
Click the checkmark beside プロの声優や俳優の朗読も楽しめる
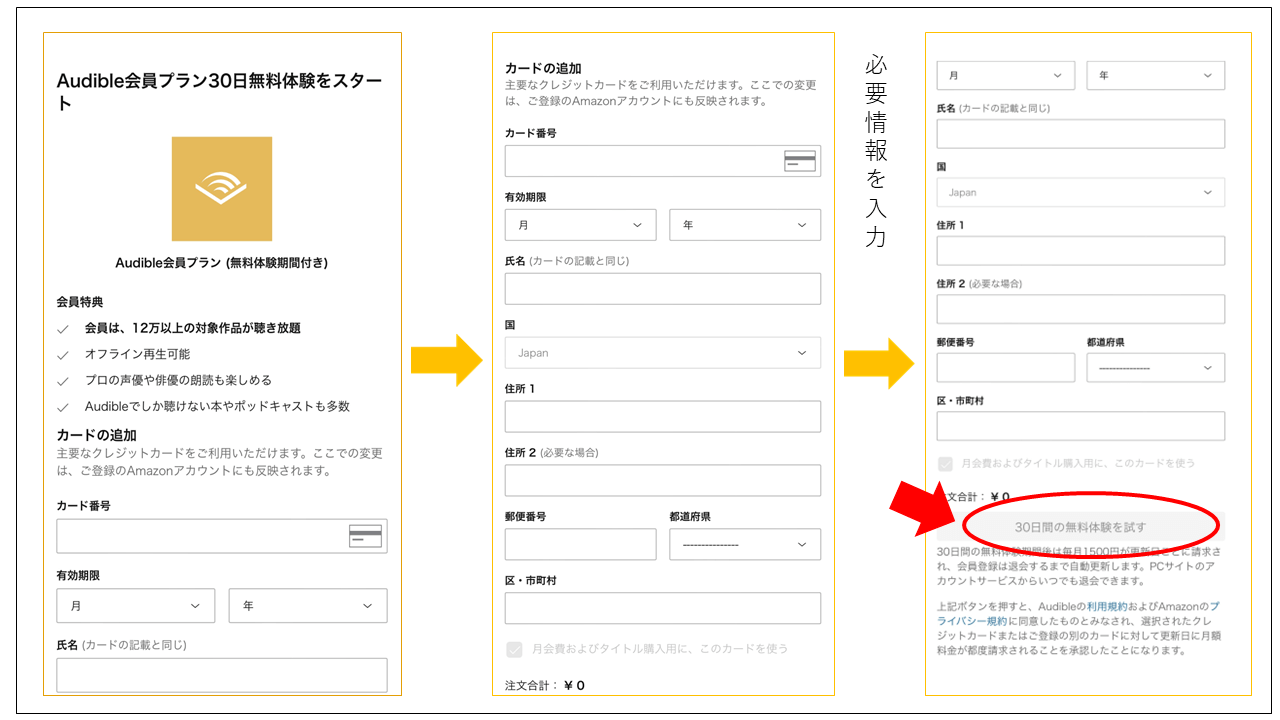(63, 381)
